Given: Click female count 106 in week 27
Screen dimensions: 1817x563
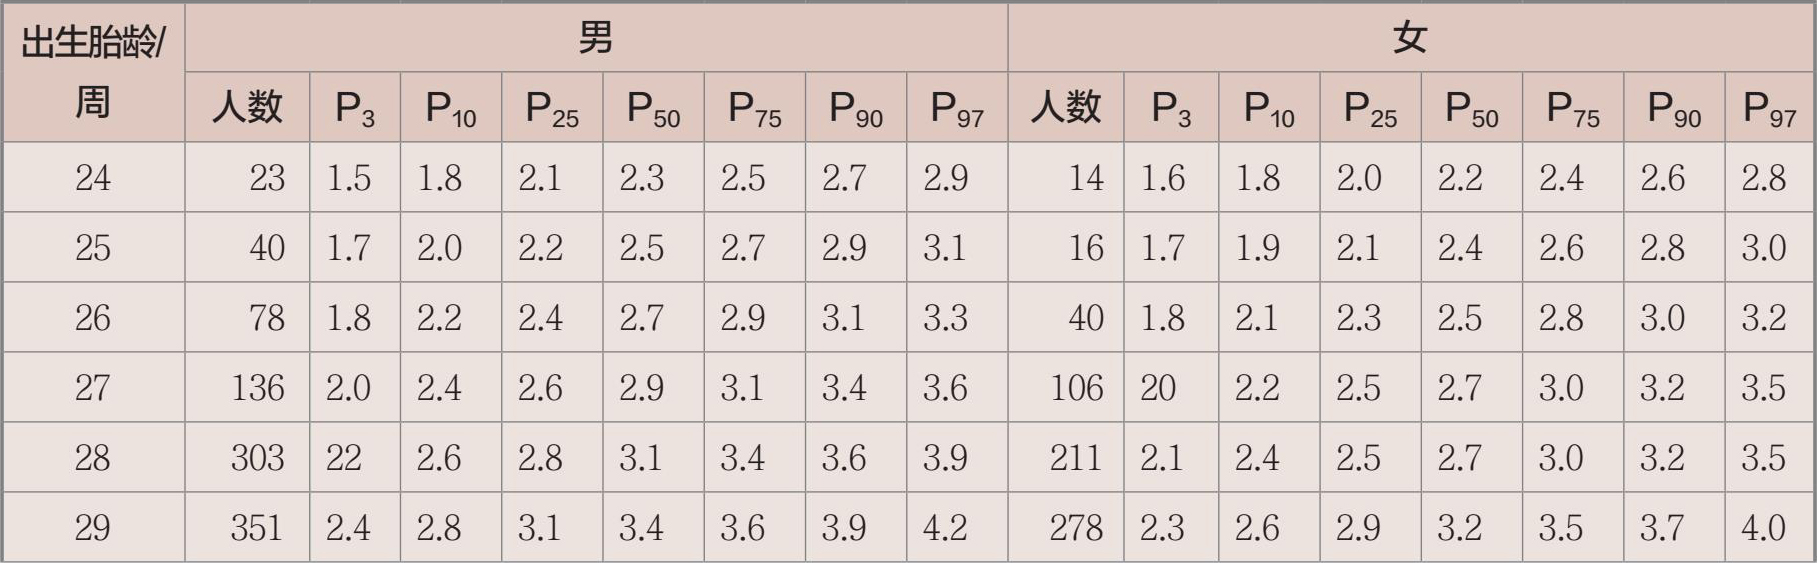Looking at the screenshot, I should (1077, 388).
